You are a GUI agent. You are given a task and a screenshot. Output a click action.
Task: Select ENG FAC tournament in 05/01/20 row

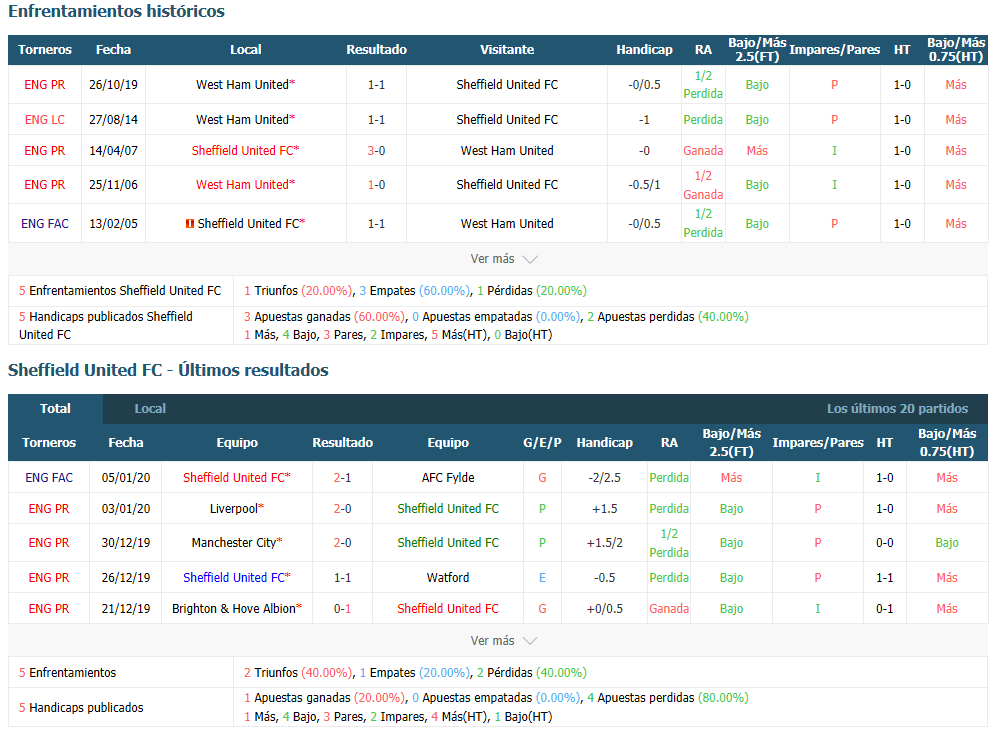49,478
